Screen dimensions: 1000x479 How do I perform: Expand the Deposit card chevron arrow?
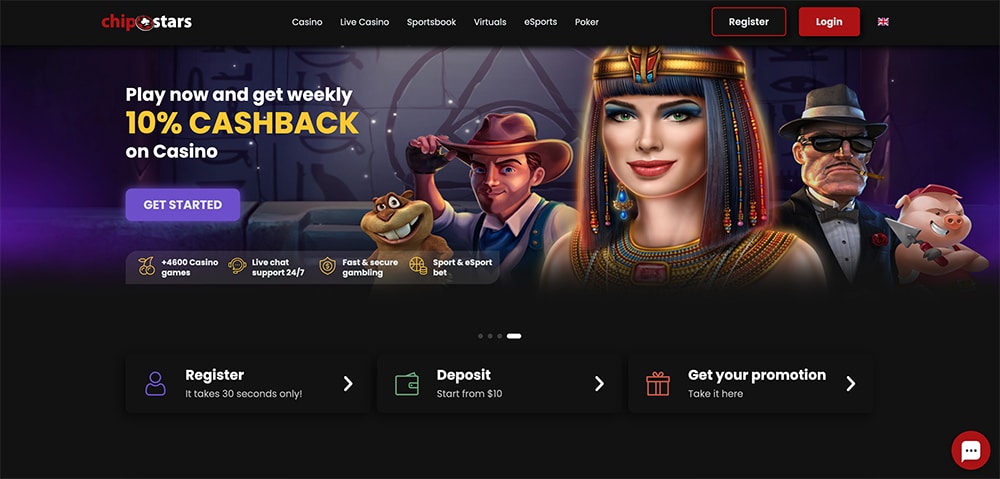(x=599, y=383)
